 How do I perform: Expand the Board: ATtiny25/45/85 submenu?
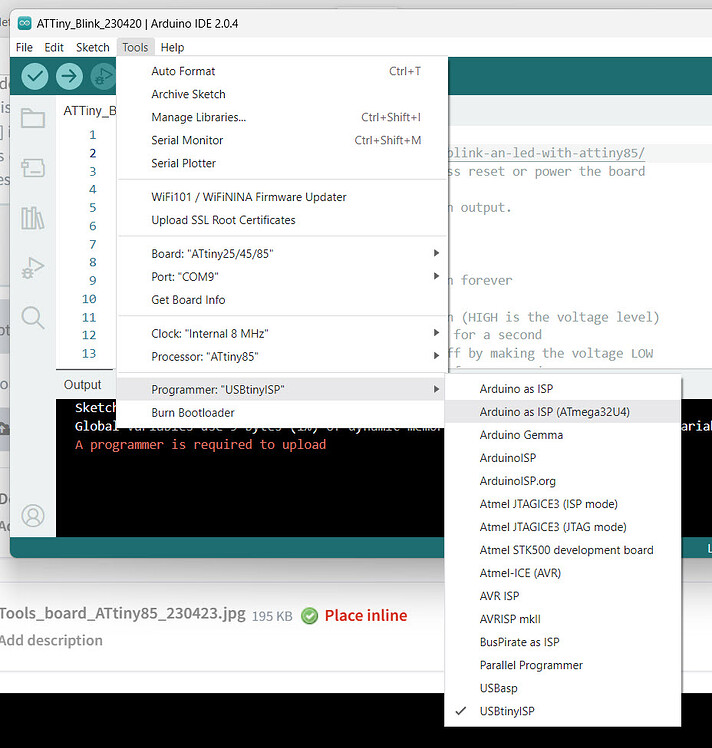[282, 253]
